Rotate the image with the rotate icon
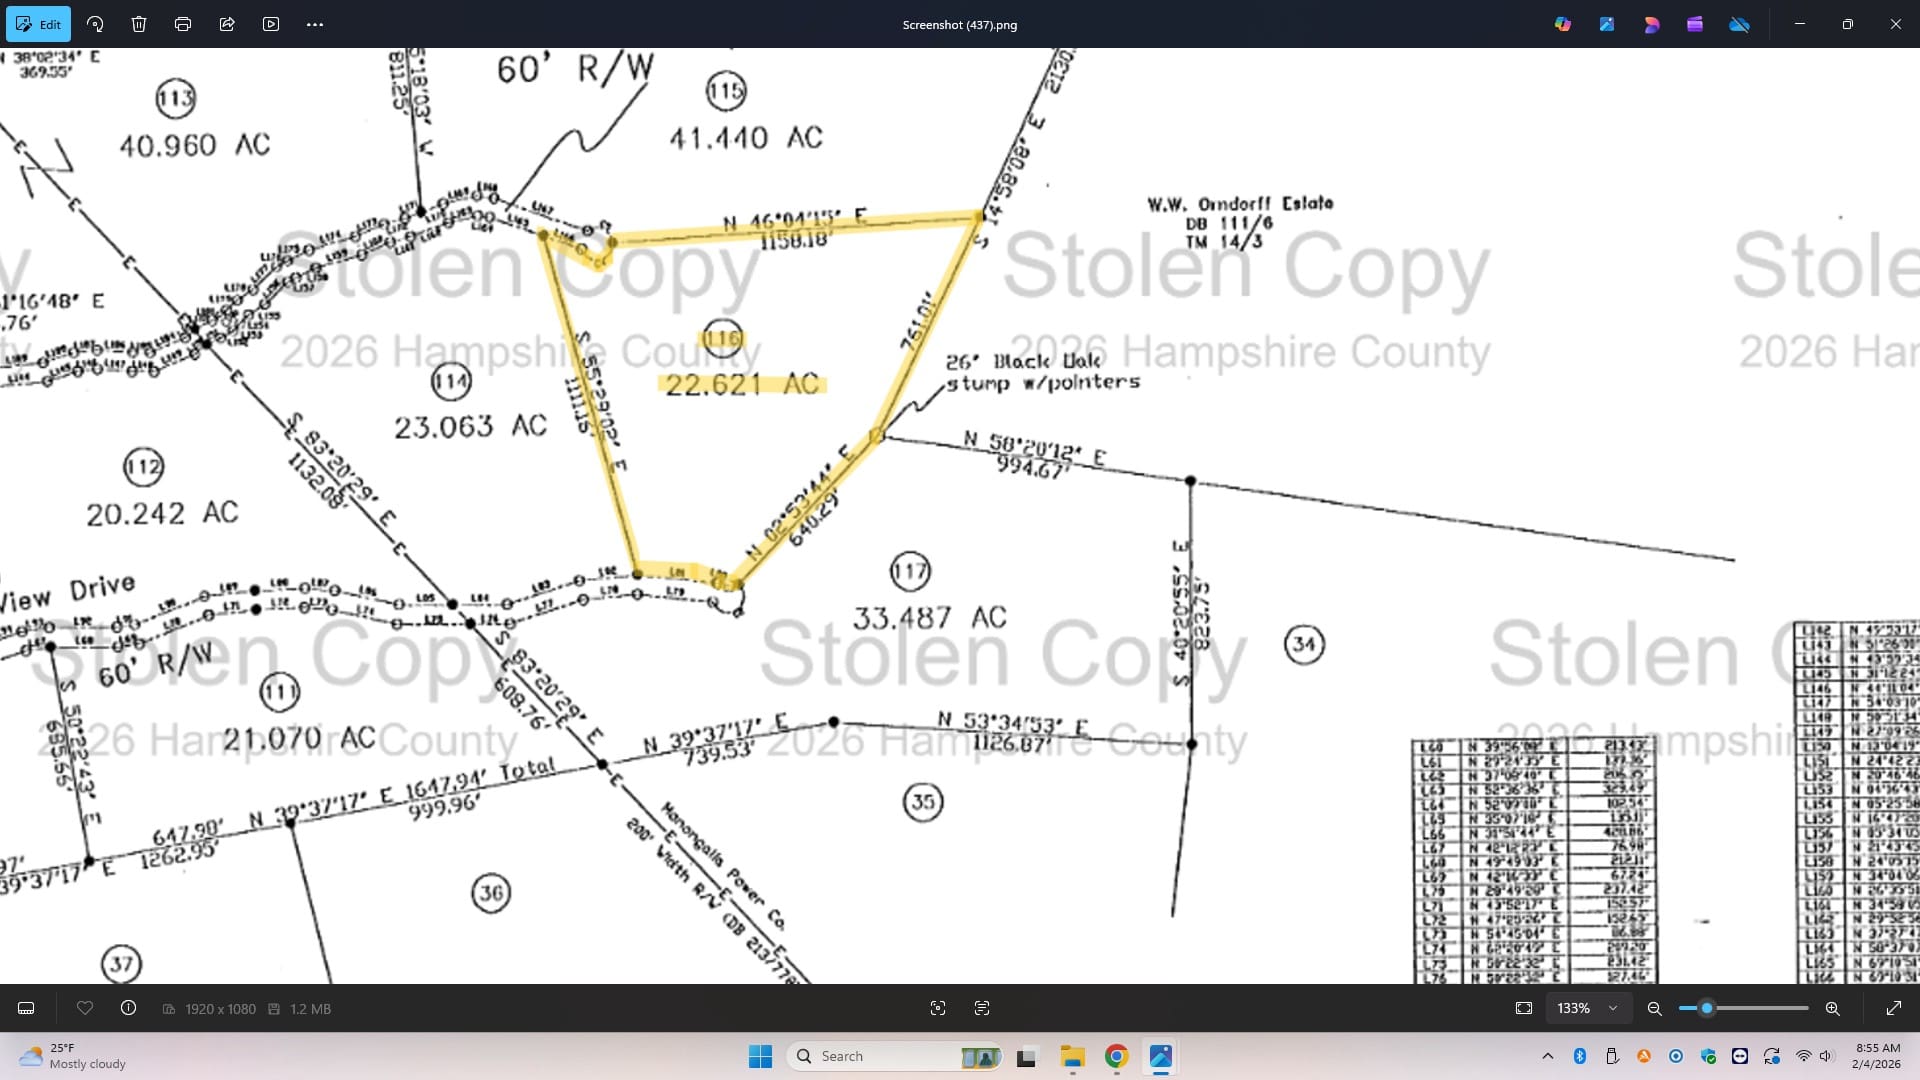The width and height of the screenshot is (1920, 1080). 95,24
